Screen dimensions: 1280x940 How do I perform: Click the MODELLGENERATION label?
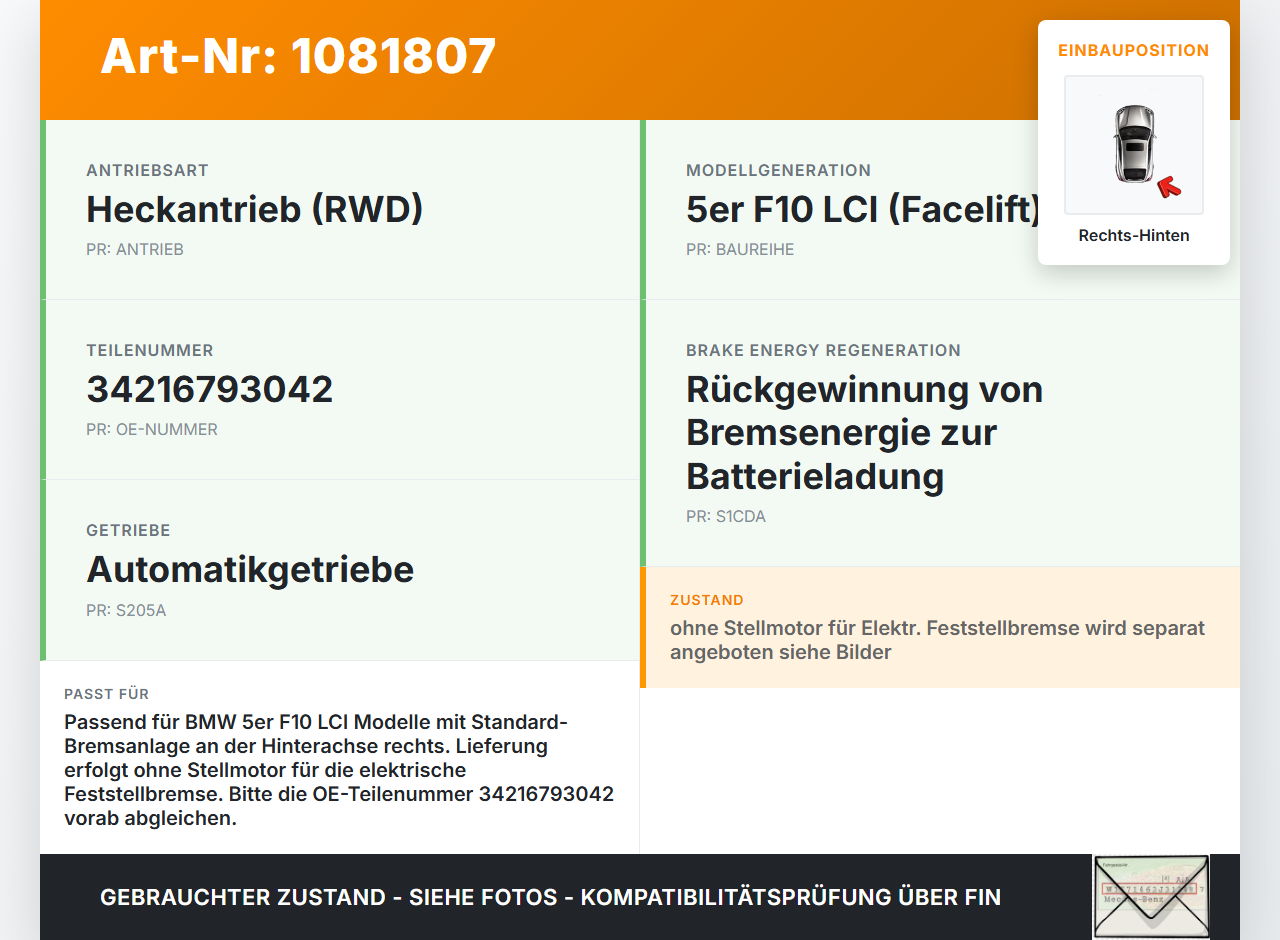[x=778, y=171]
